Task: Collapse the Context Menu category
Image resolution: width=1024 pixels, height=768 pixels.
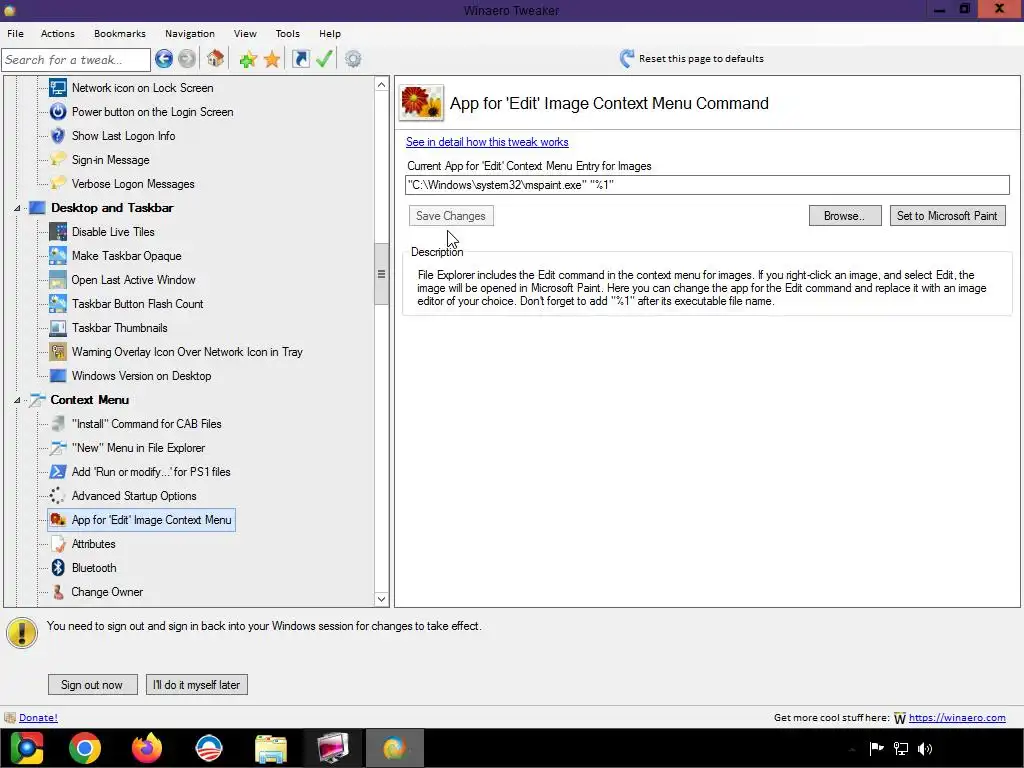Action: (x=17, y=400)
